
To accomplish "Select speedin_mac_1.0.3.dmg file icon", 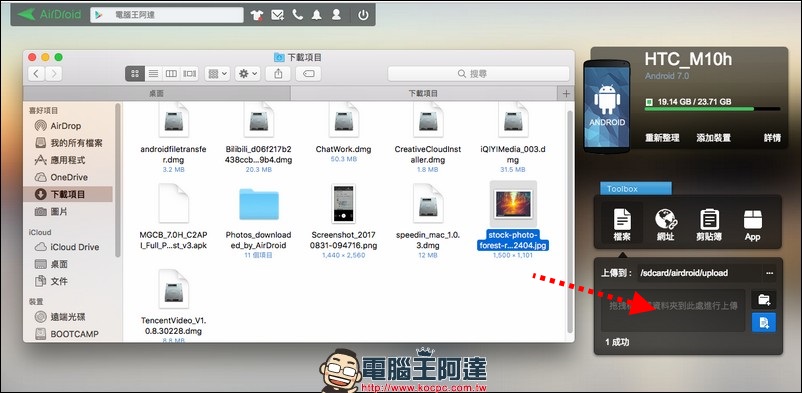I will [428, 203].
